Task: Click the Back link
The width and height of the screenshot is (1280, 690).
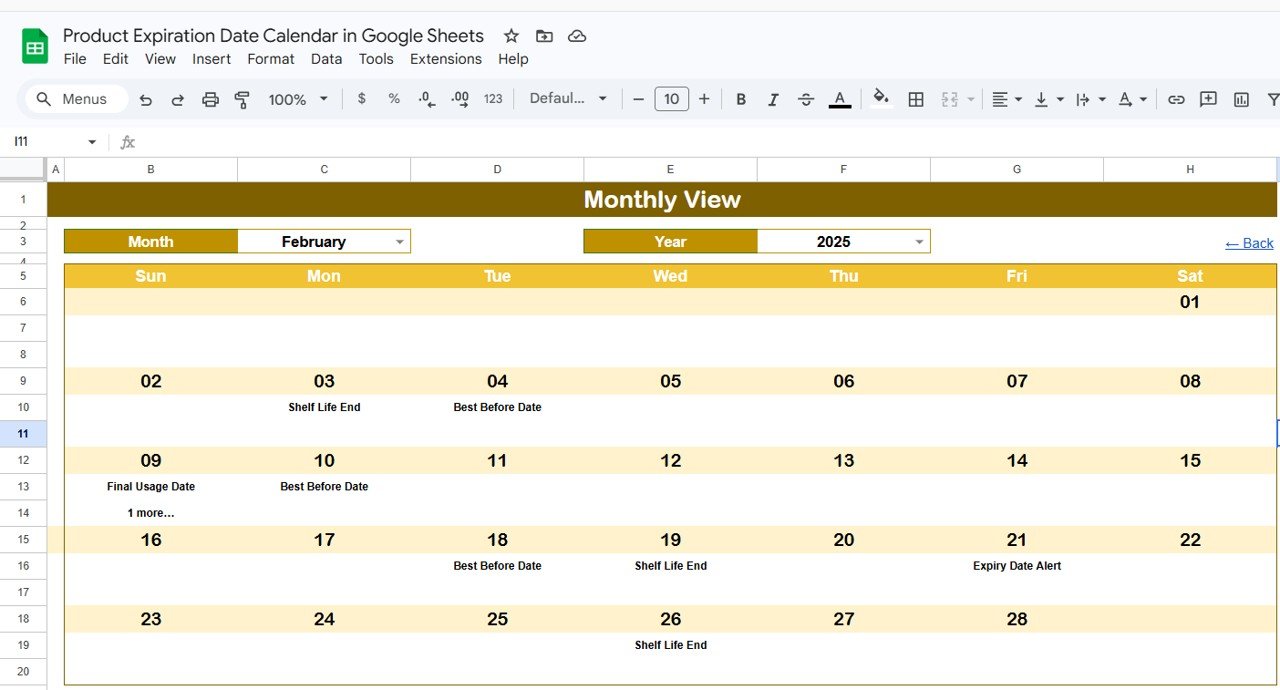Action: pyautogui.click(x=1249, y=243)
